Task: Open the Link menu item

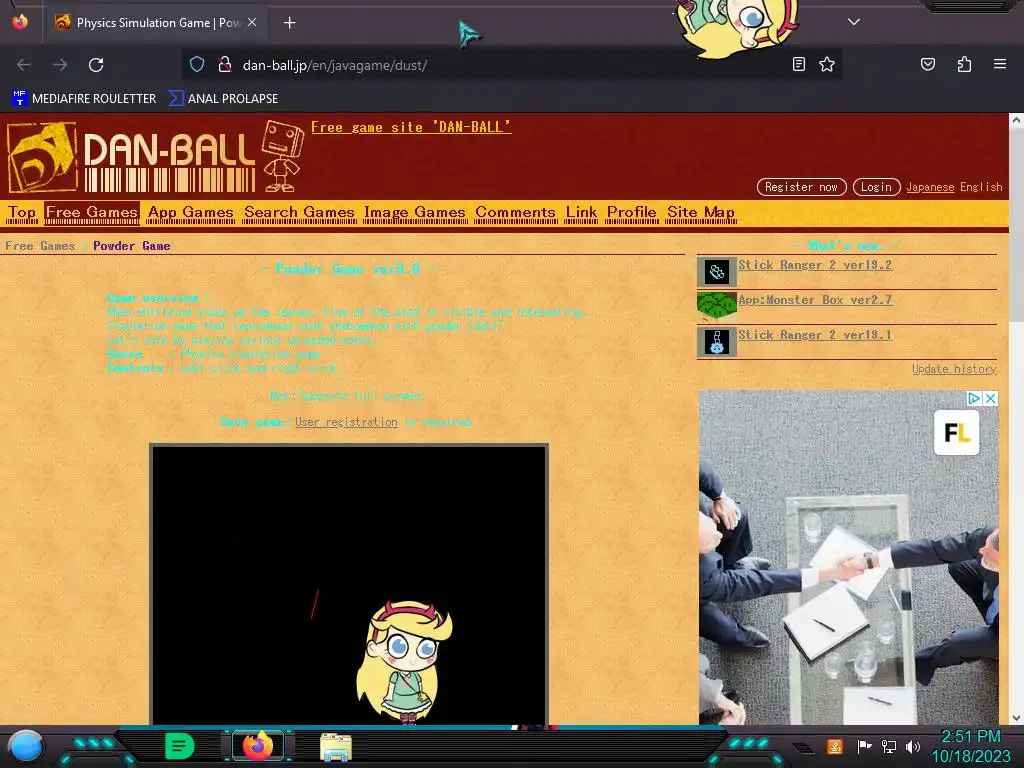Action: (581, 212)
